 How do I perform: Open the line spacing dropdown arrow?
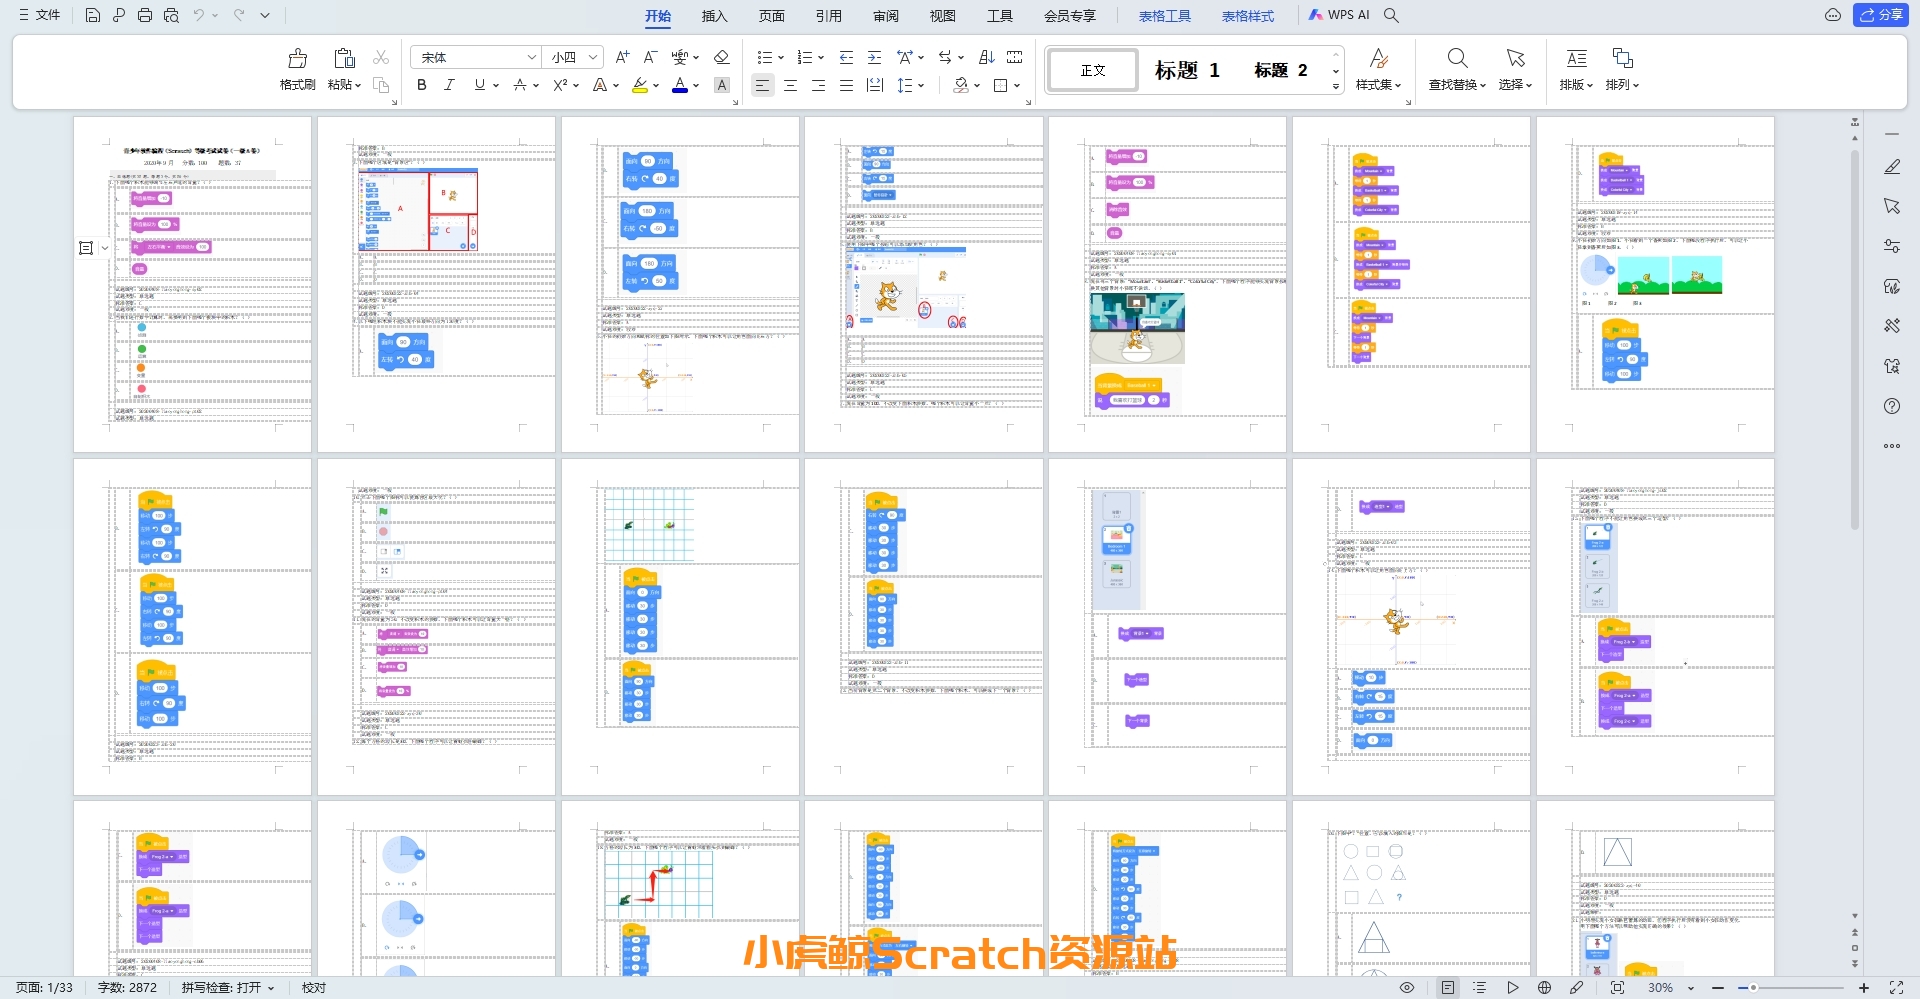921,85
